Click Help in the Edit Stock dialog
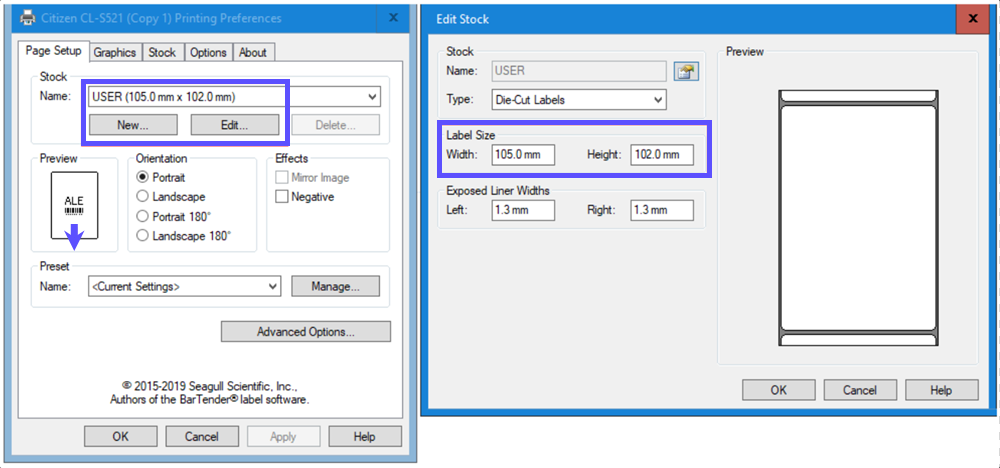 [x=941, y=390]
